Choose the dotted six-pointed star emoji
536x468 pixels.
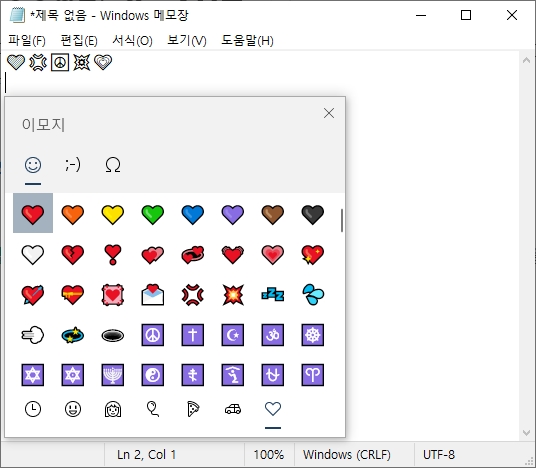point(73,375)
